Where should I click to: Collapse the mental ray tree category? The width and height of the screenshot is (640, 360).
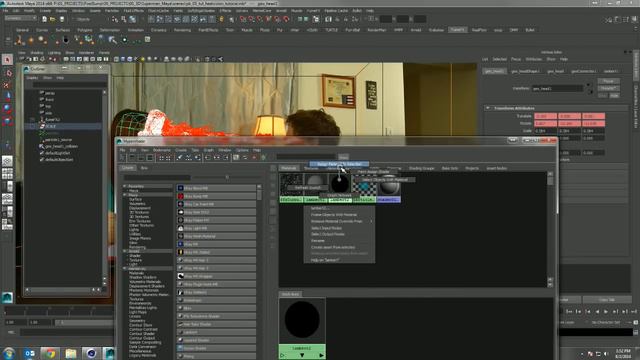[125, 268]
